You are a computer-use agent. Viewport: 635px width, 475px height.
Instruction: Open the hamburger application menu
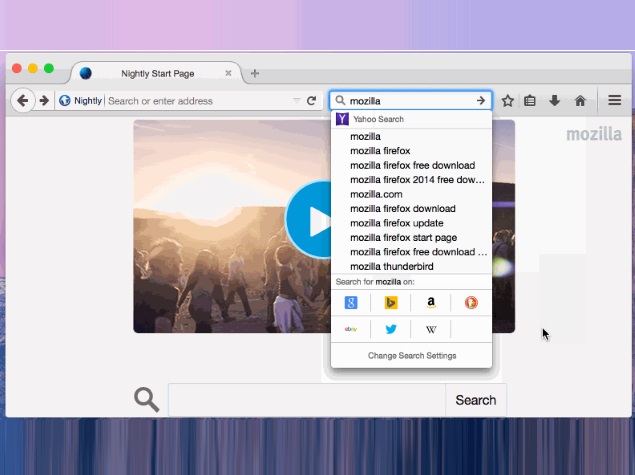tap(615, 101)
